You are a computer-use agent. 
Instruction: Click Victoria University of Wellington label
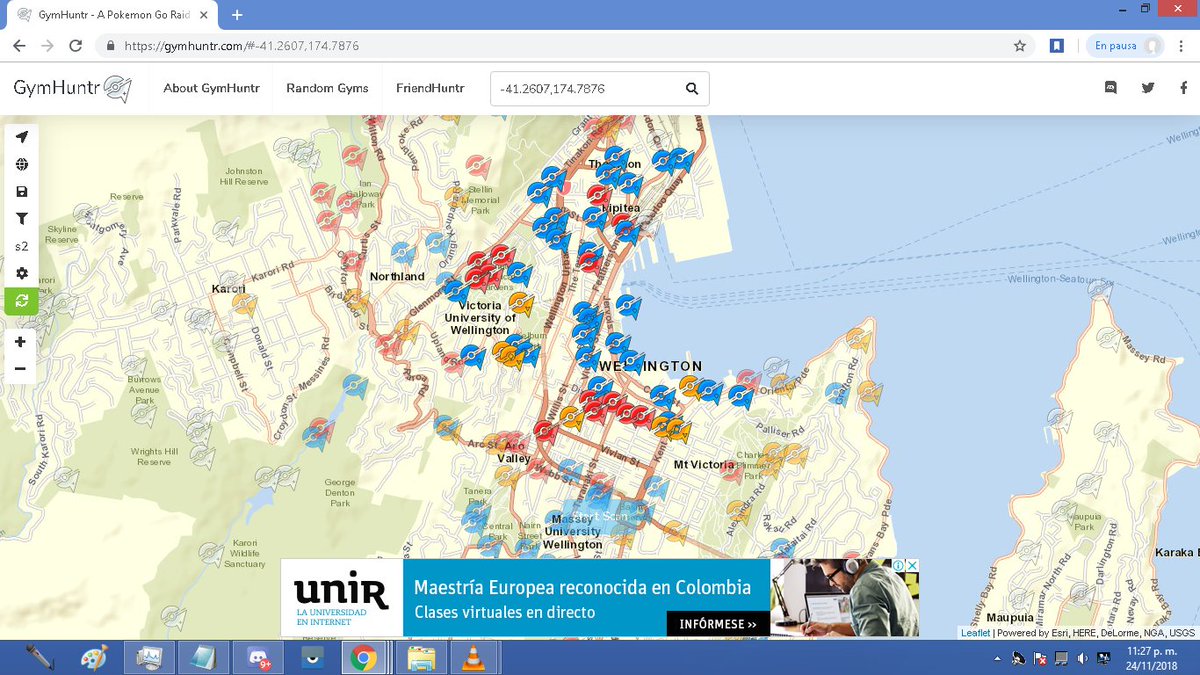480,317
